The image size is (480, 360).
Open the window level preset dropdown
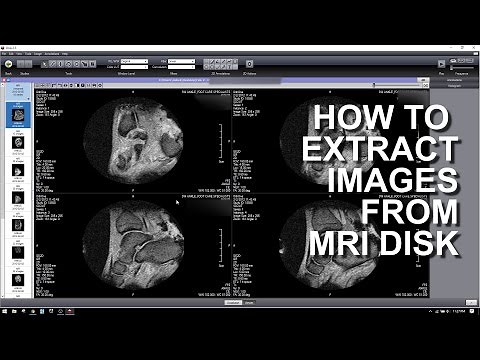134,61
